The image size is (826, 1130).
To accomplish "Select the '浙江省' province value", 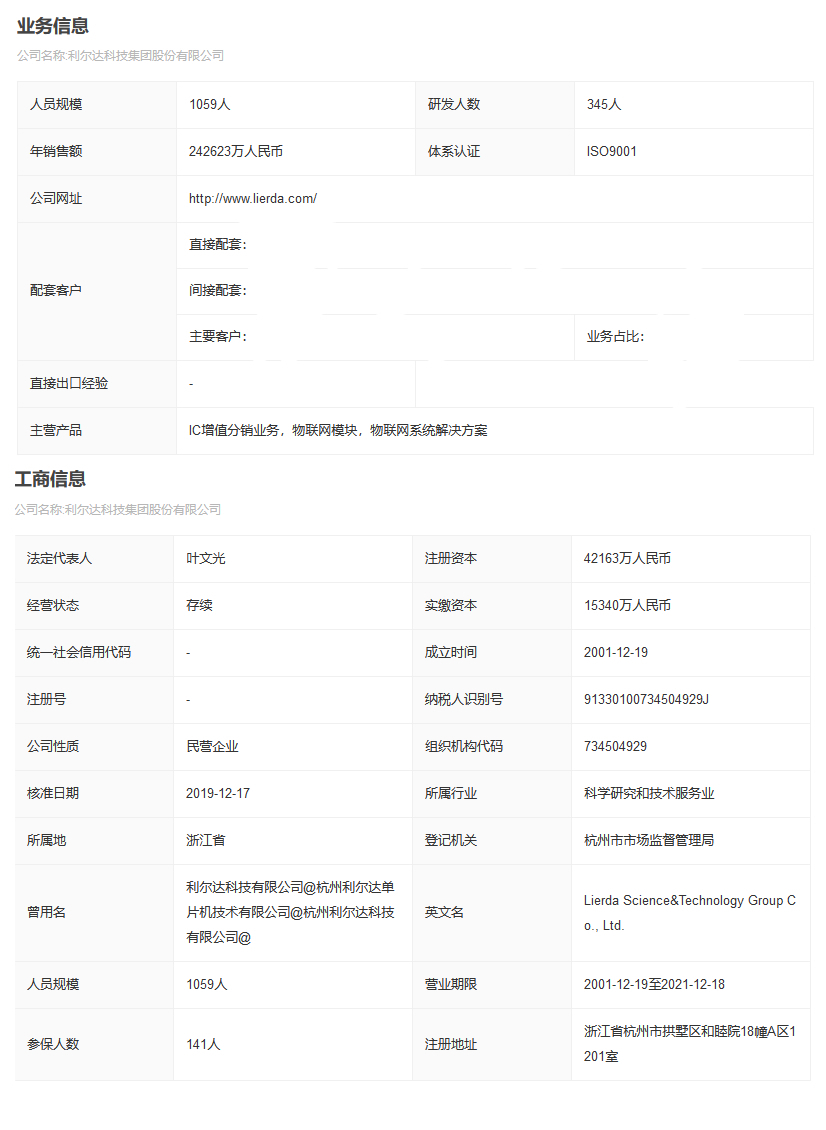I will click(x=206, y=840).
